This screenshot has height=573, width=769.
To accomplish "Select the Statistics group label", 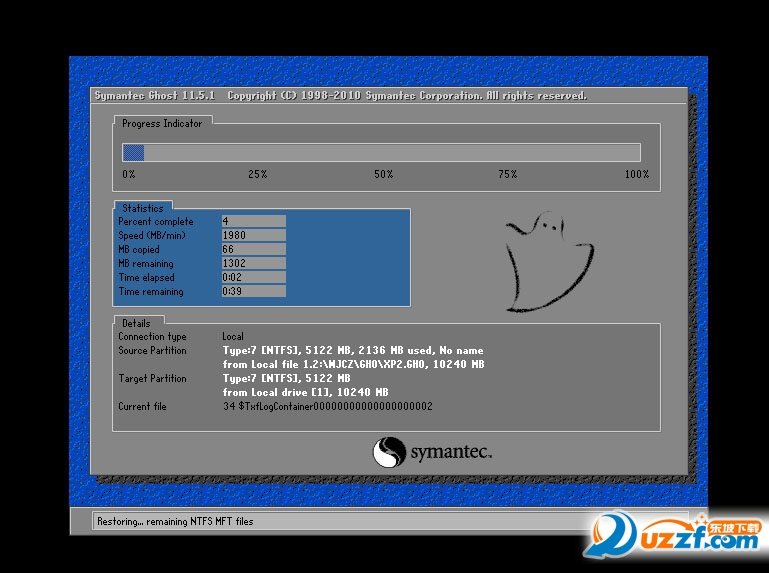I will [x=143, y=208].
